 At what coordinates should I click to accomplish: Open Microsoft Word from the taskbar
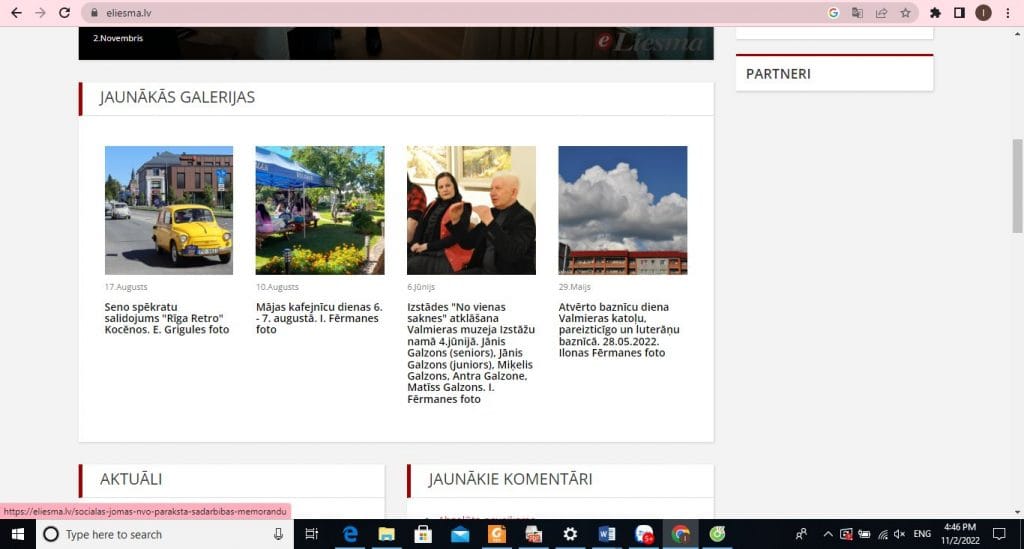point(606,535)
